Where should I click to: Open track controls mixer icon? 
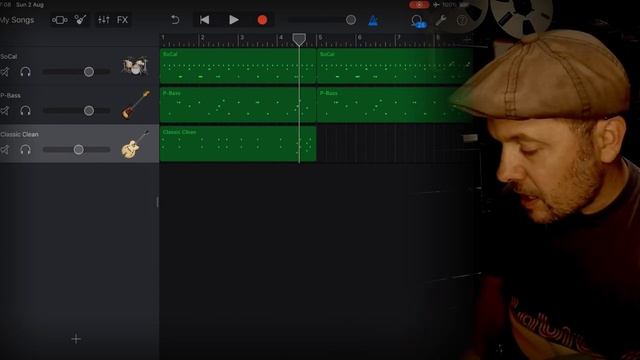click(x=103, y=20)
